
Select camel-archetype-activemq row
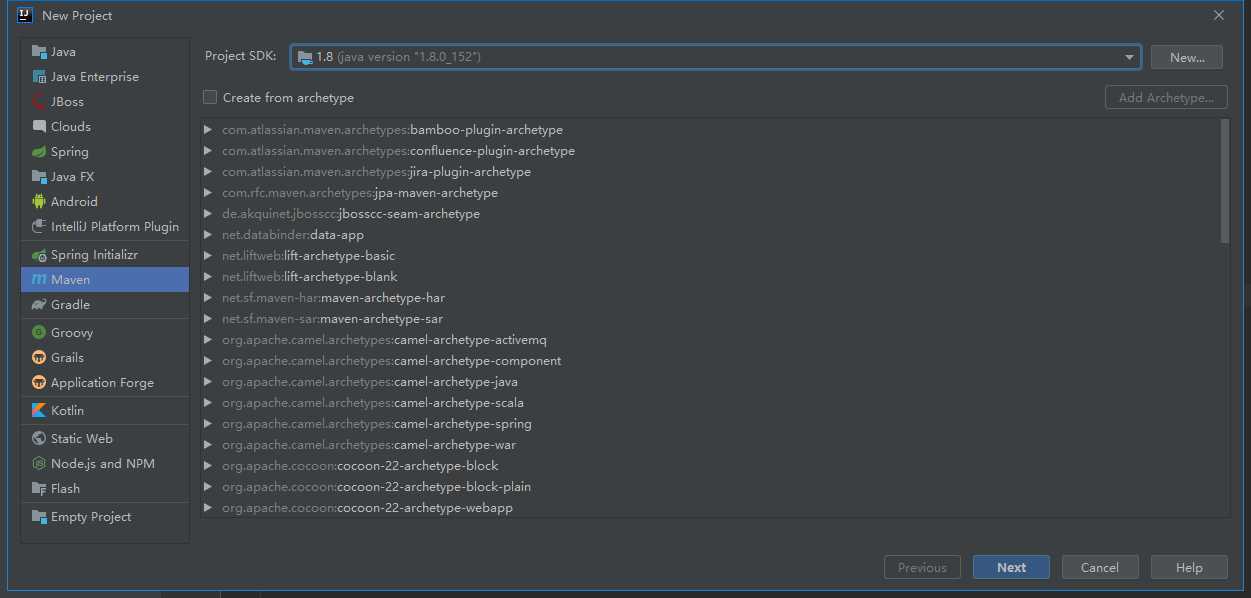[x=710, y=340]
